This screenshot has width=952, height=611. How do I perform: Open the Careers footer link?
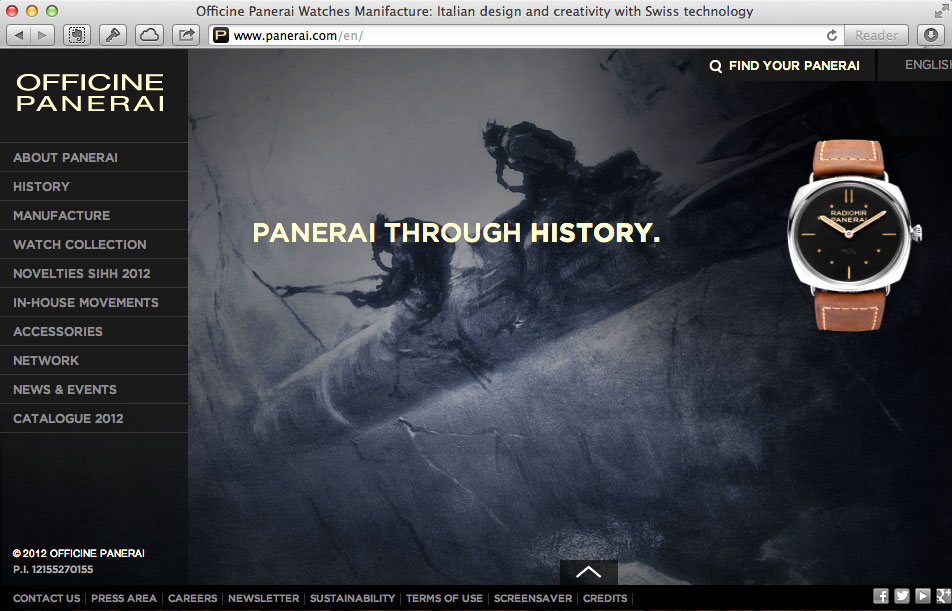click(192, 598)
